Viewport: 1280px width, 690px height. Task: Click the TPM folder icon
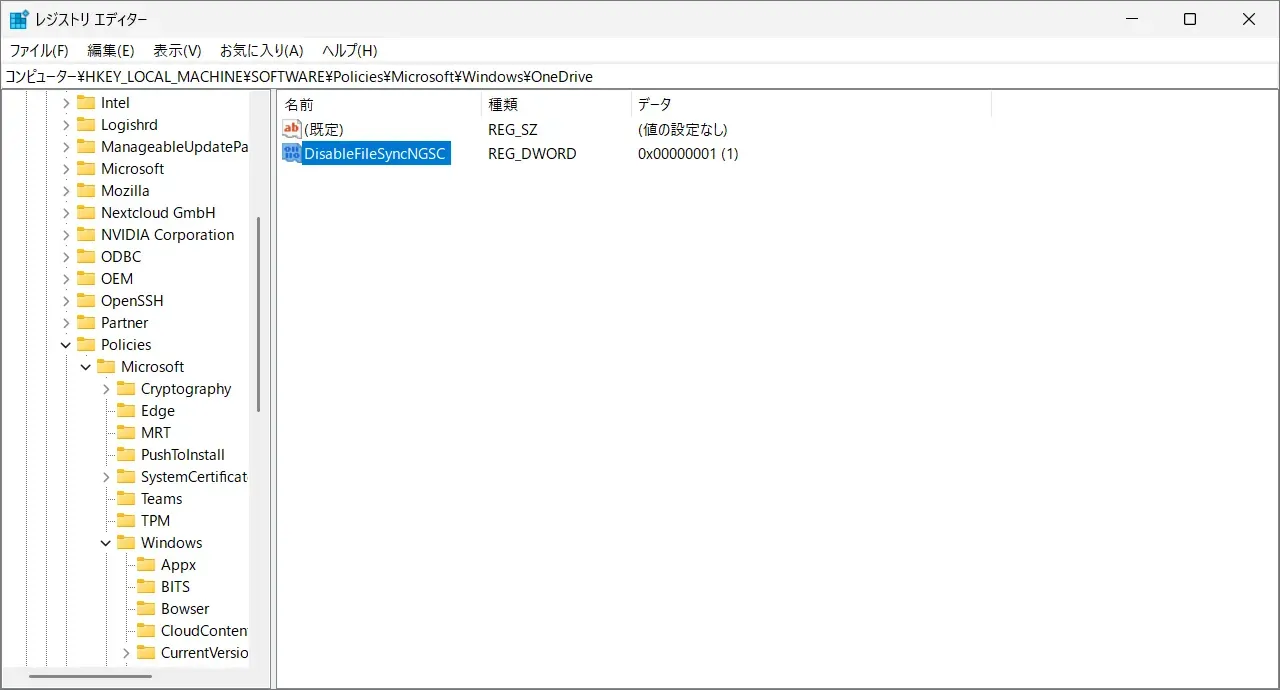pos(126,521)
